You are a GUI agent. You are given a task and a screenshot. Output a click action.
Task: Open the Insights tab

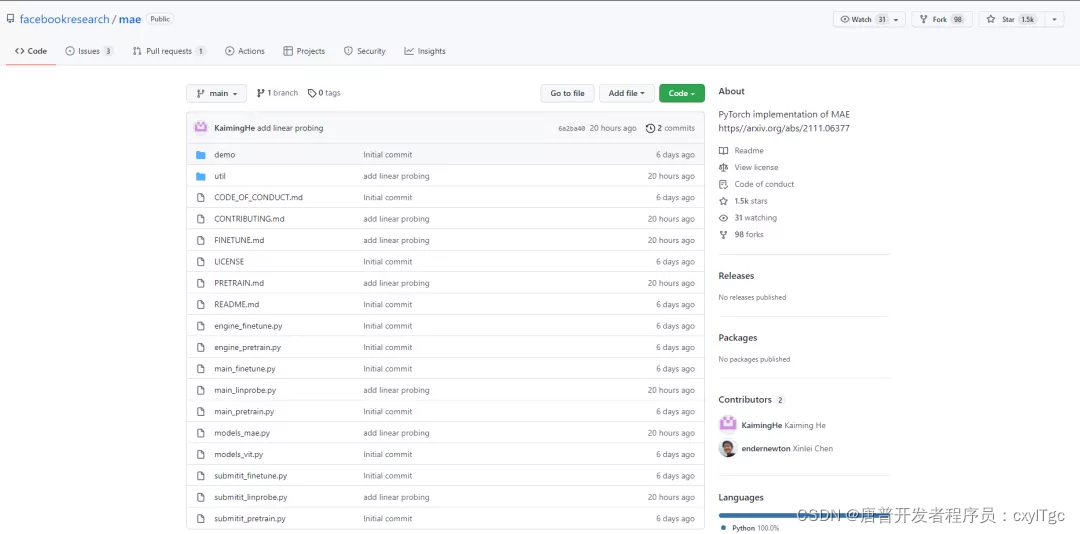click(425, 51)
